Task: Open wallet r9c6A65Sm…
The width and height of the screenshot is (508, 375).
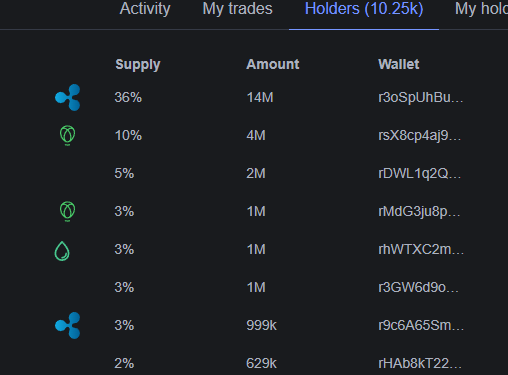Action: coord(421,325)
